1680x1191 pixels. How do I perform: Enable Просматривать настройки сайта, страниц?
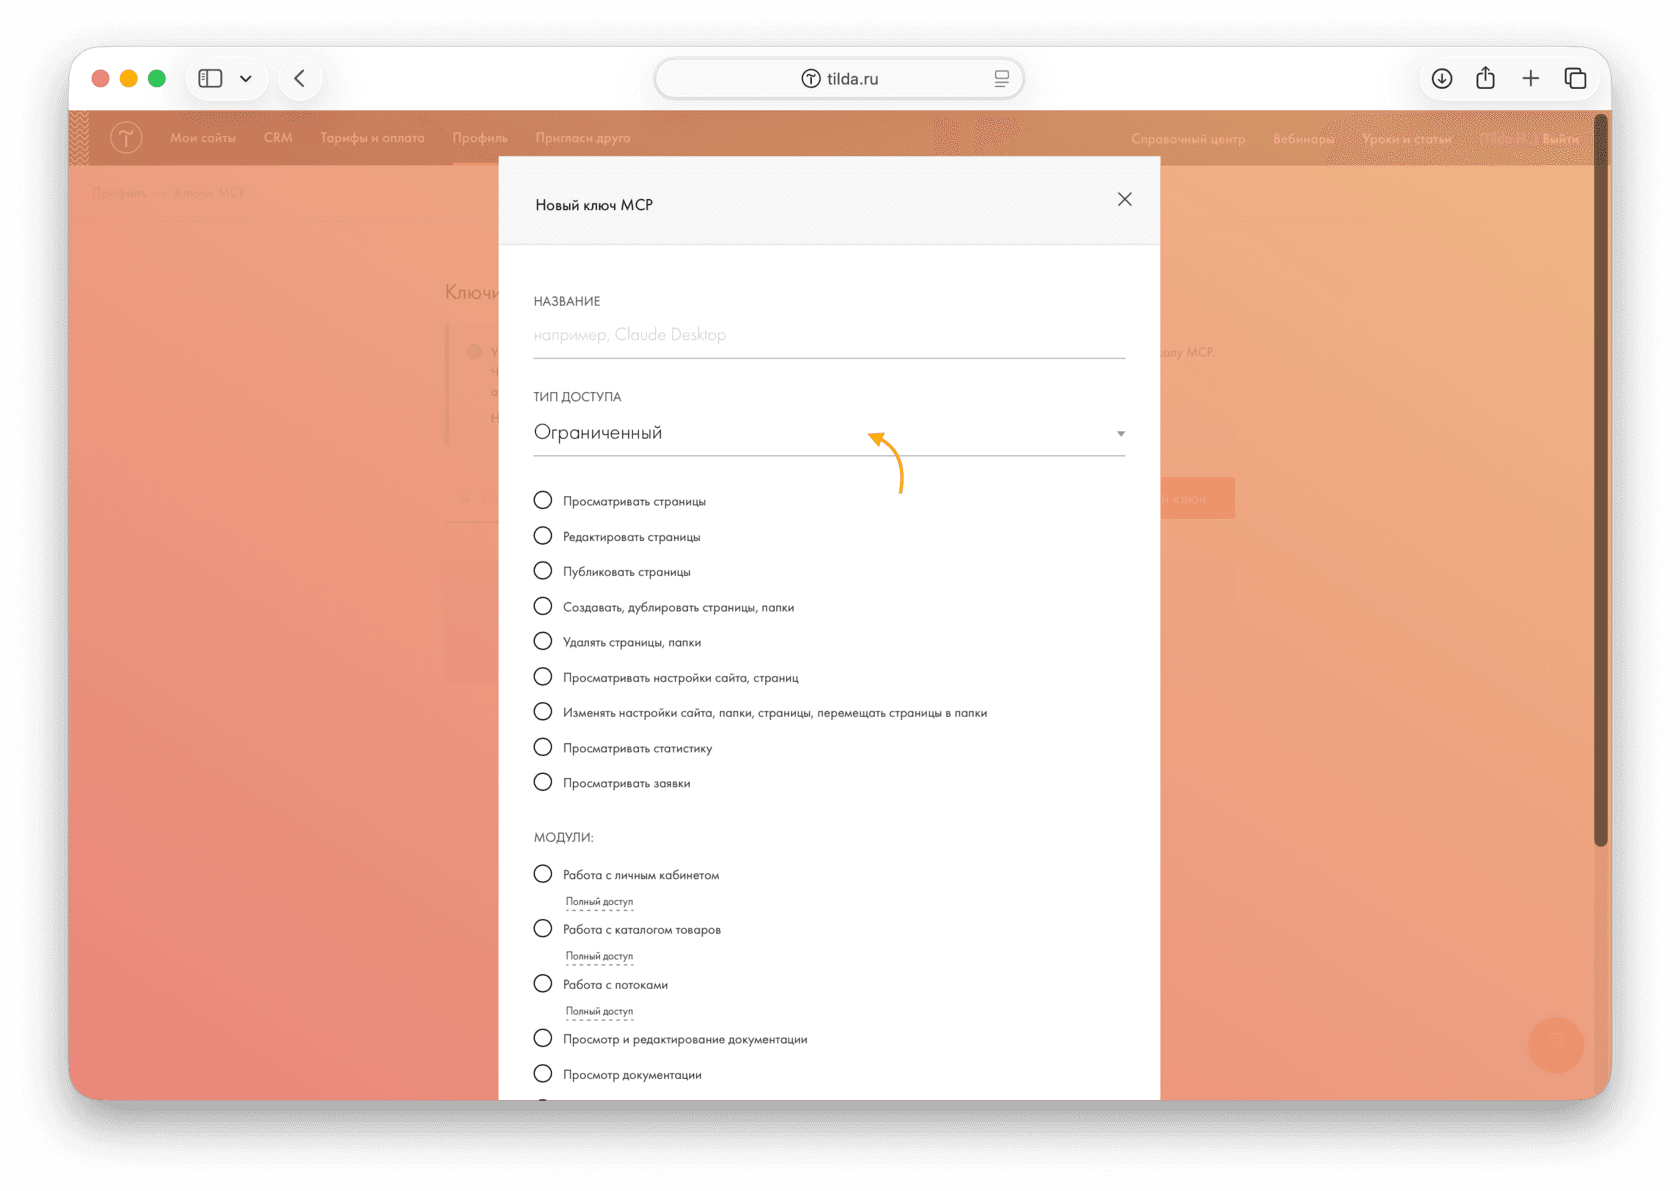(542, 677)
